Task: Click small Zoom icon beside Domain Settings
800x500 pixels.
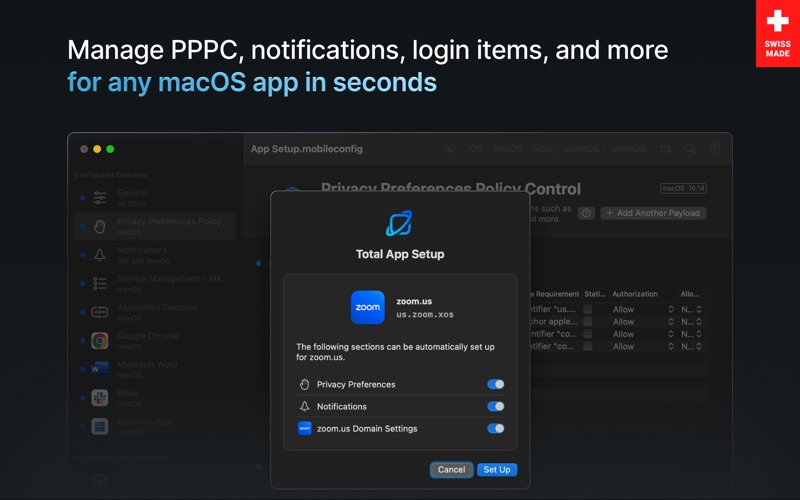Action: [x=305, y=429]
